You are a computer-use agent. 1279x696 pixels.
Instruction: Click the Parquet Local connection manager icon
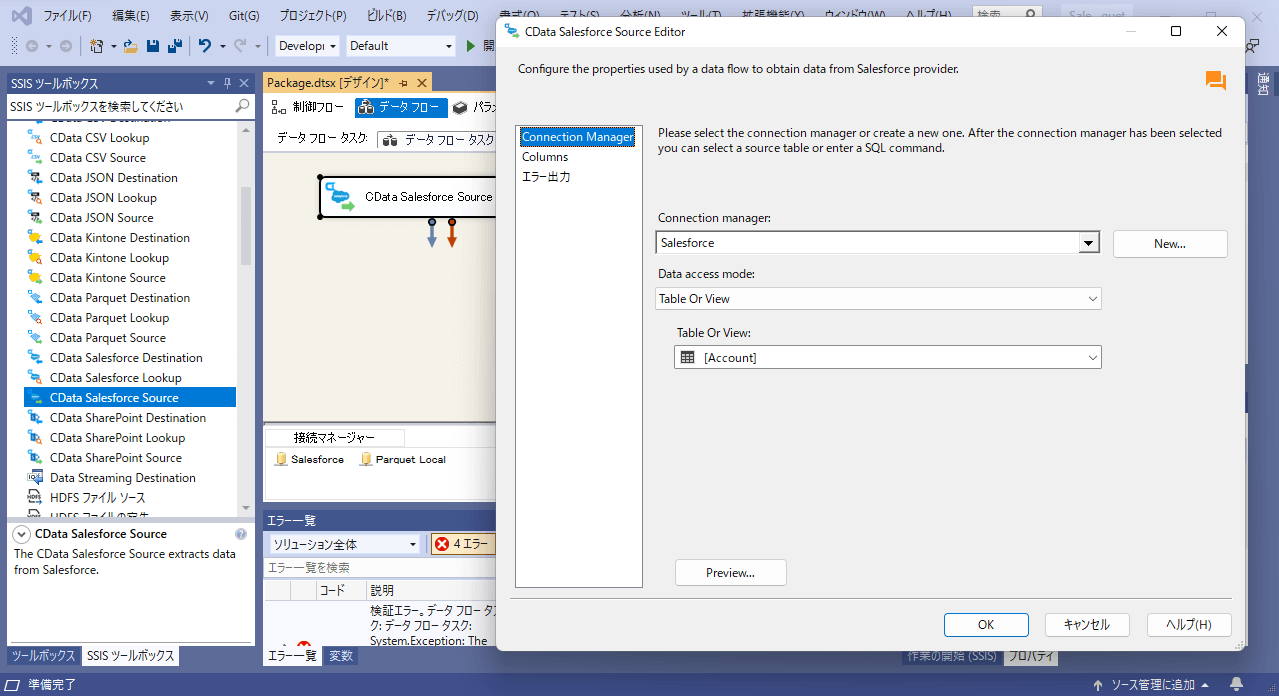click(x=366, y=460)
